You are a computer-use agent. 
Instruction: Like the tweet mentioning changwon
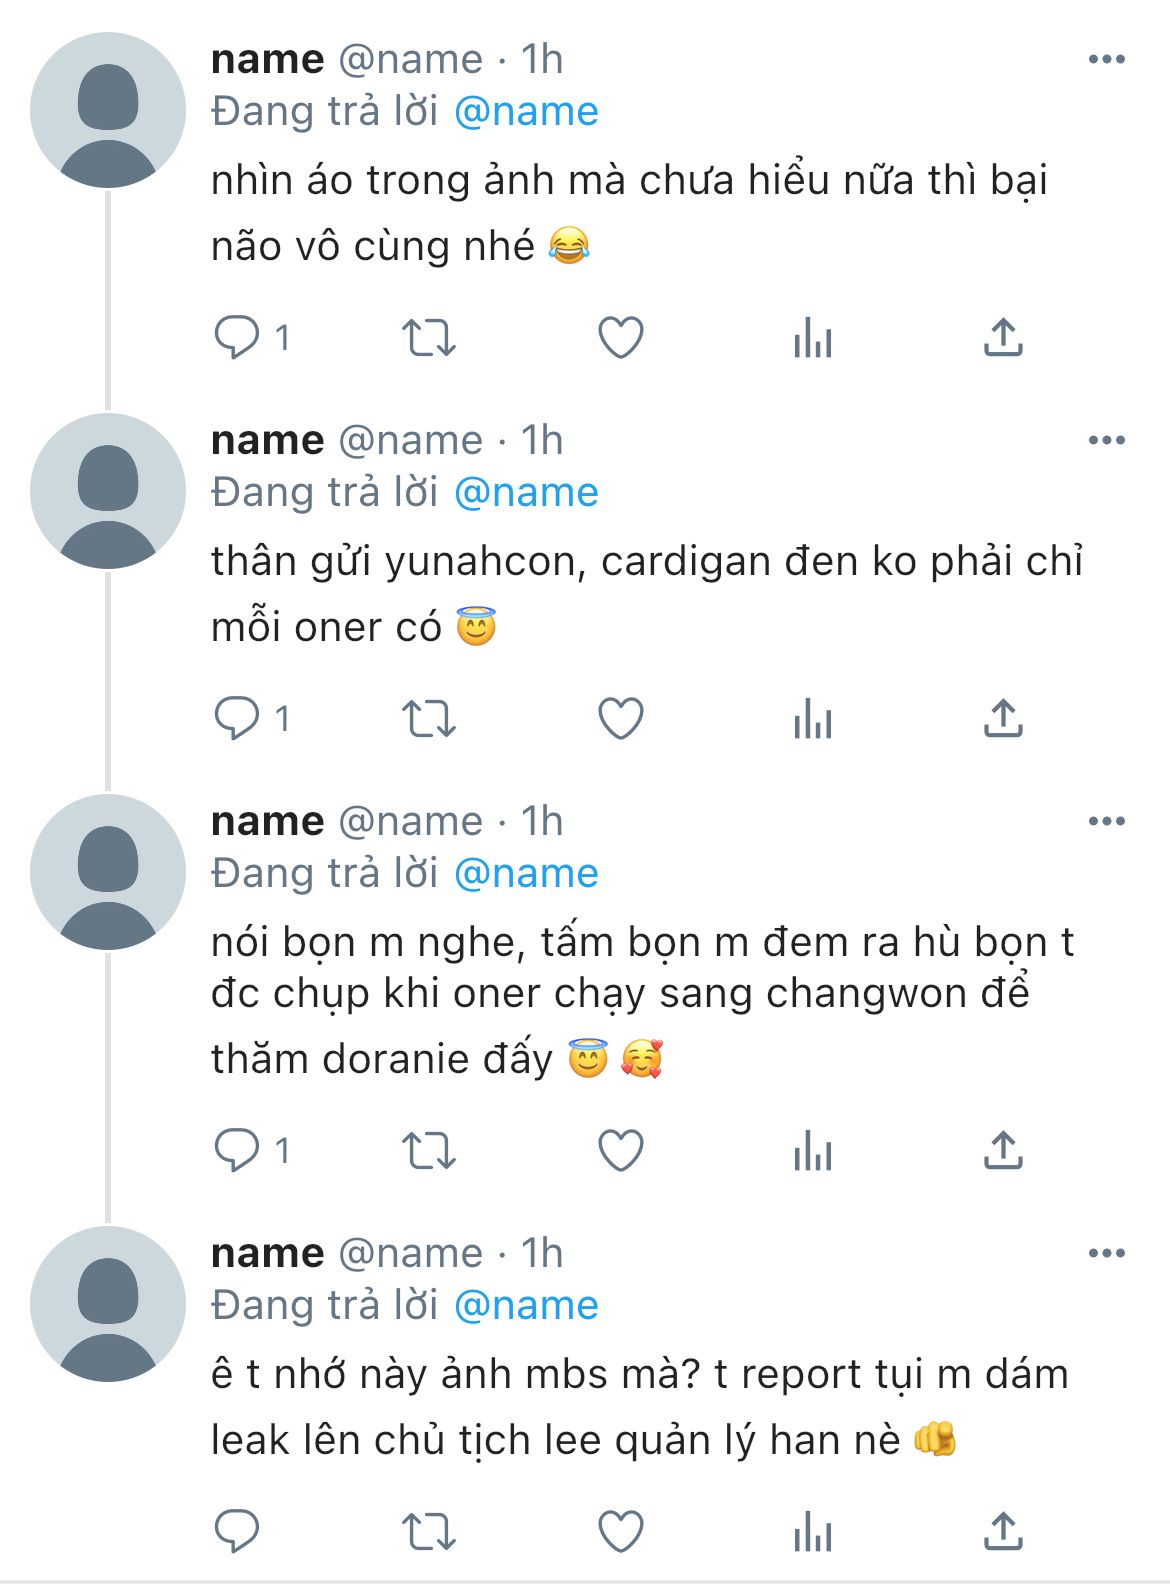coord(620,1151)
